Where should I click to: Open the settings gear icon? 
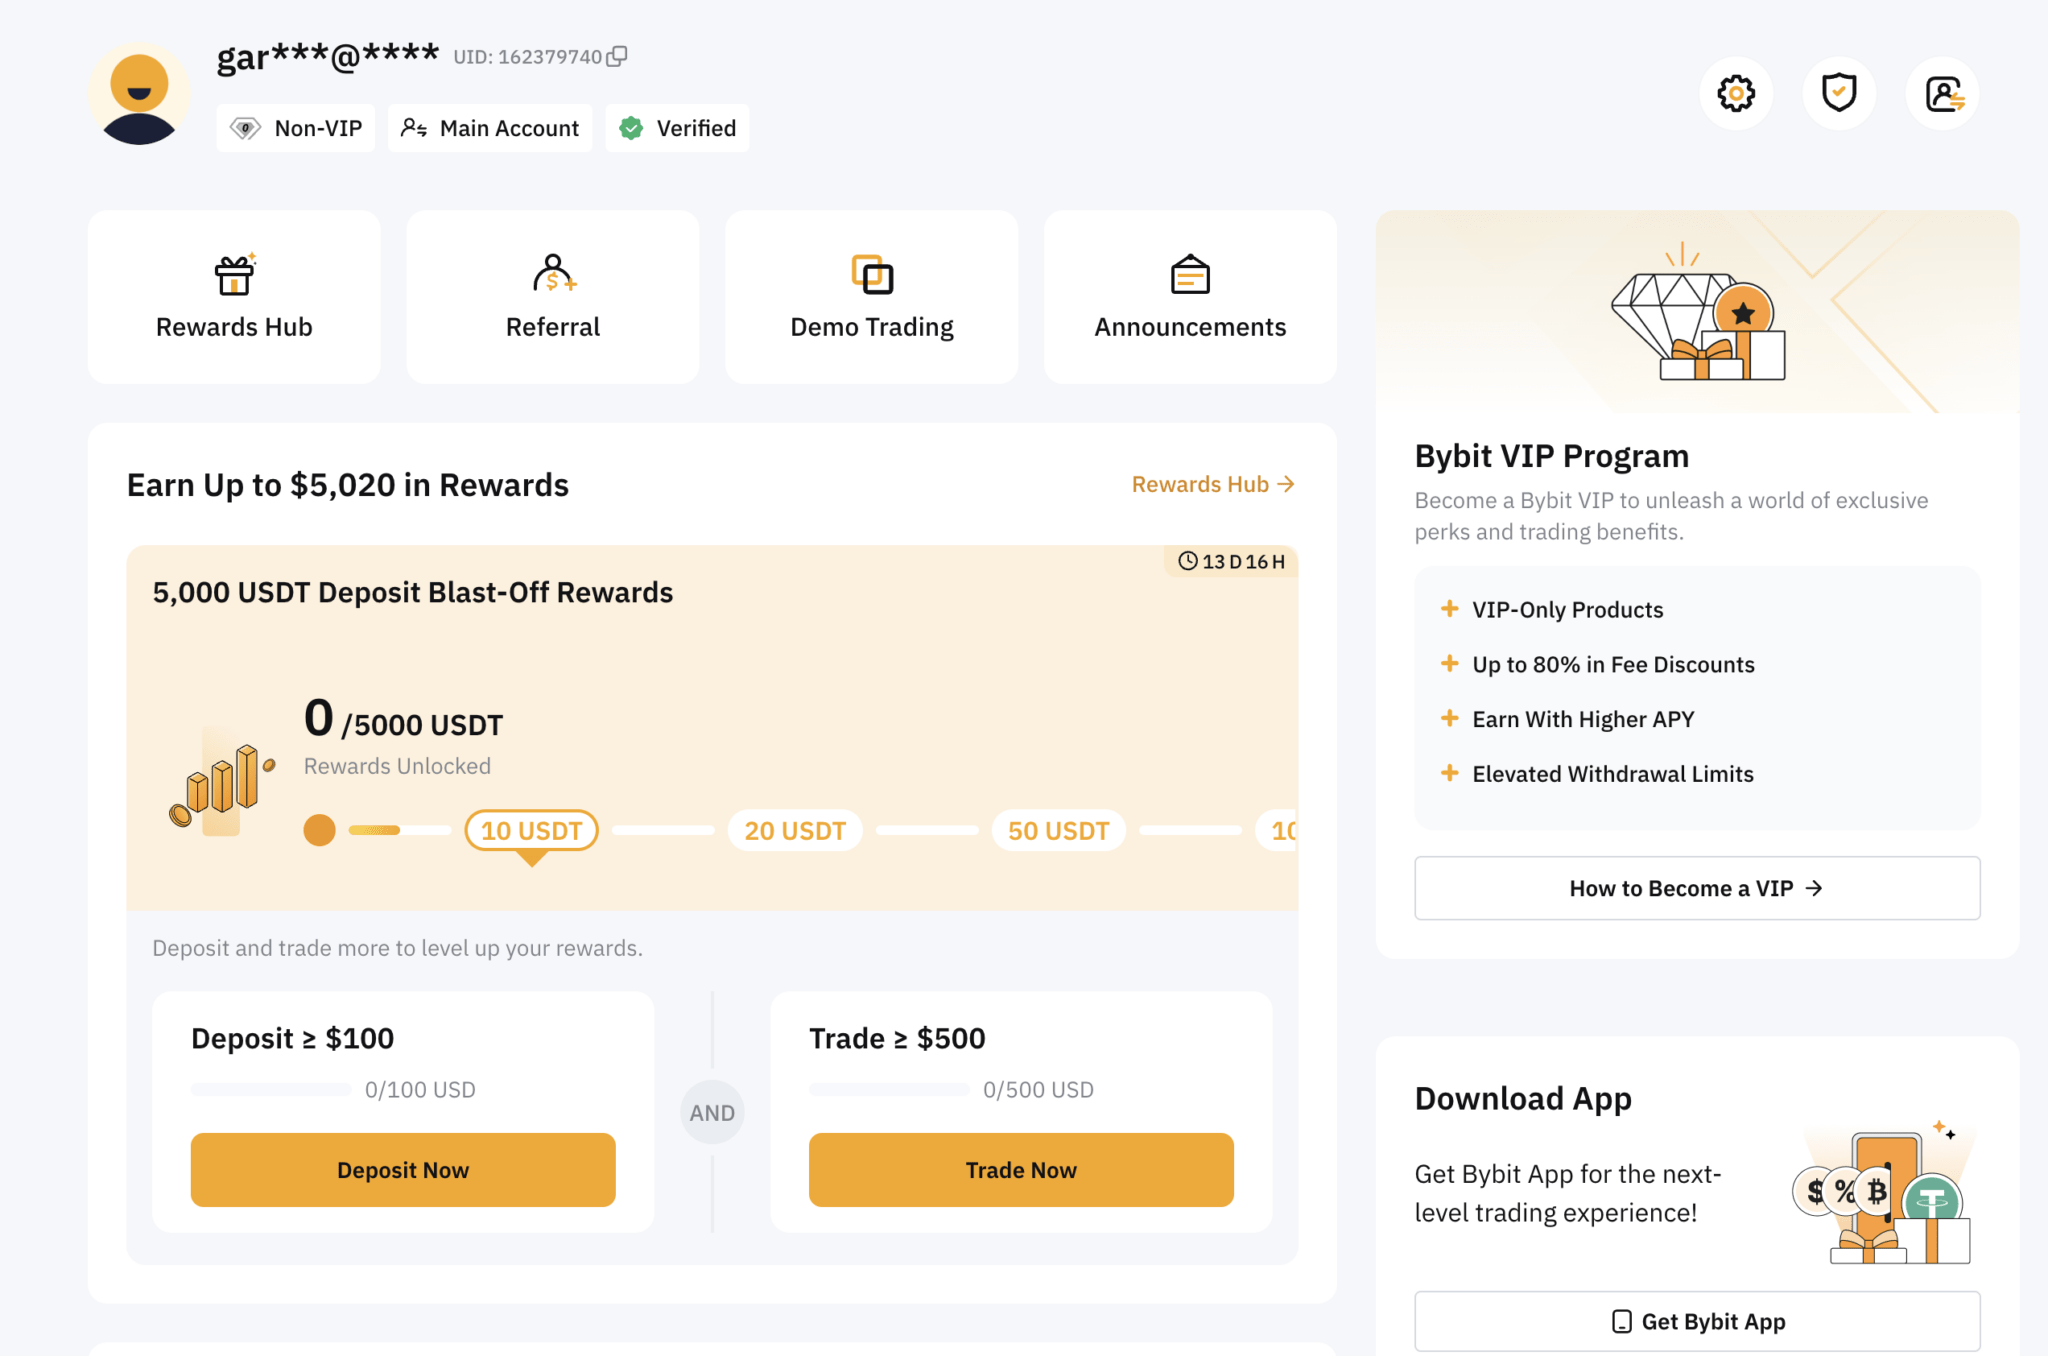click(x=1736, y=92)
